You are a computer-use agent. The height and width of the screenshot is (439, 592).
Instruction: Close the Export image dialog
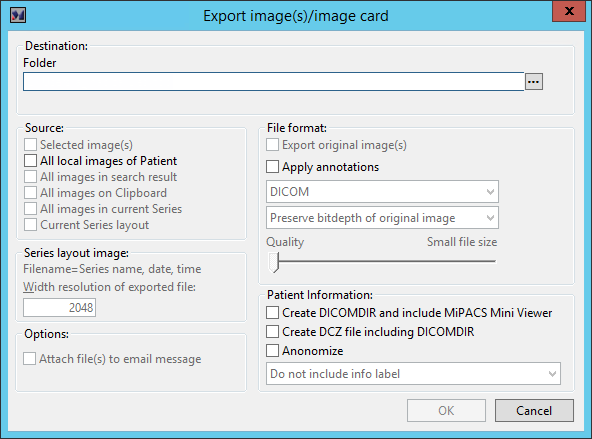tap(569, 11)
